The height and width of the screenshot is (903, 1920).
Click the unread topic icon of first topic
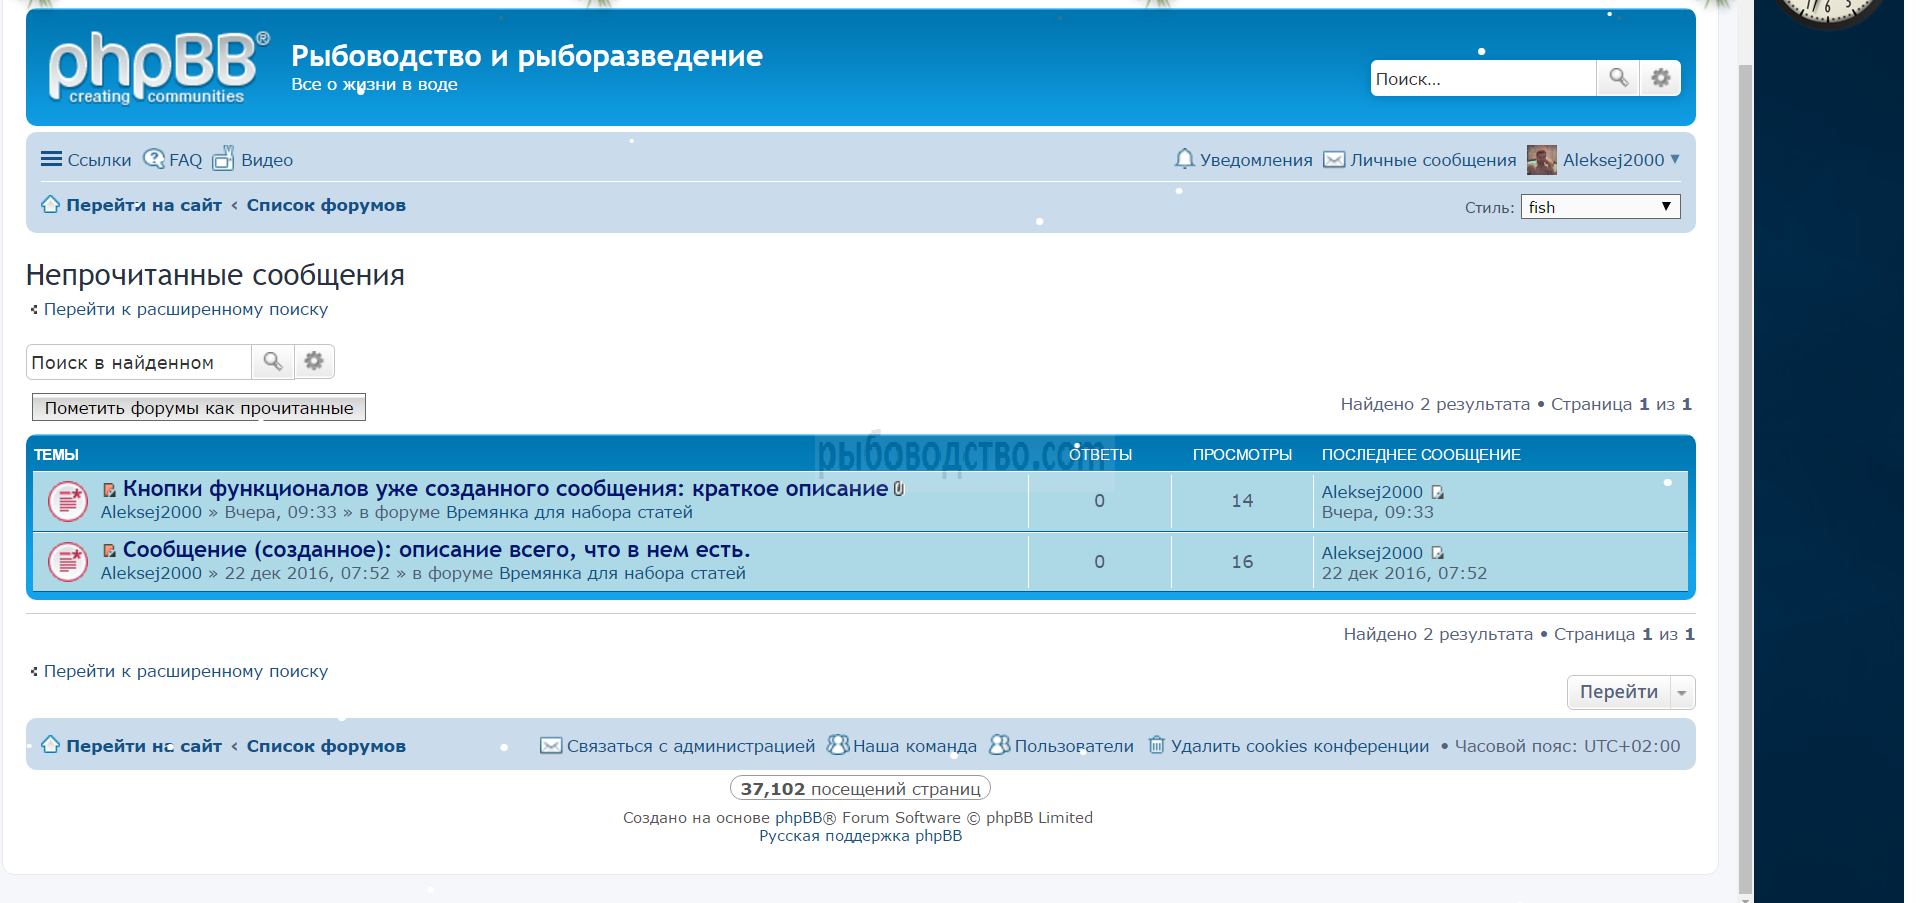click(68, 501)
